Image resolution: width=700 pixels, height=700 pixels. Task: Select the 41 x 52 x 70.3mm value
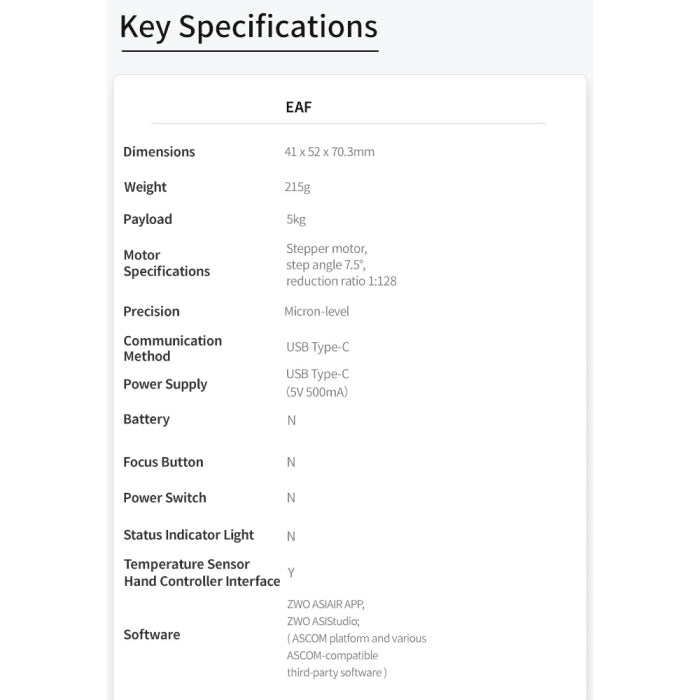[329, 152]
